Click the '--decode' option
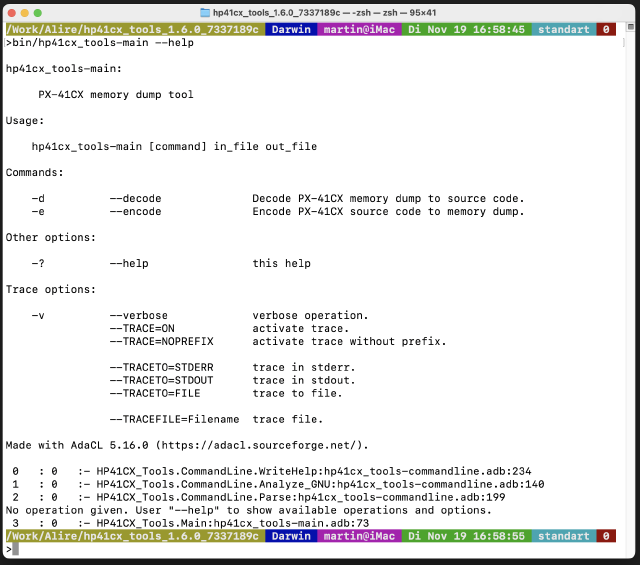Viewport: 640px width, 565px height. coord(136,198)
